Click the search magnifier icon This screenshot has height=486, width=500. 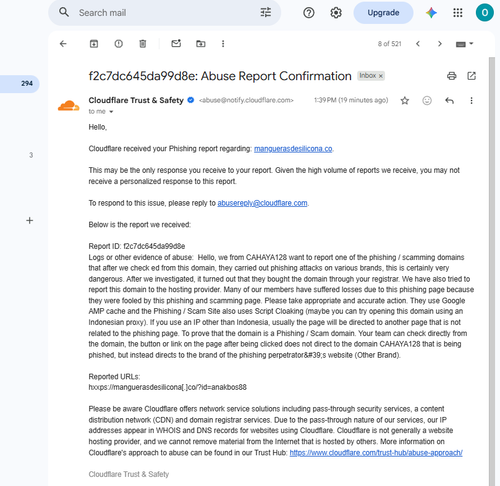click(64, 13)
